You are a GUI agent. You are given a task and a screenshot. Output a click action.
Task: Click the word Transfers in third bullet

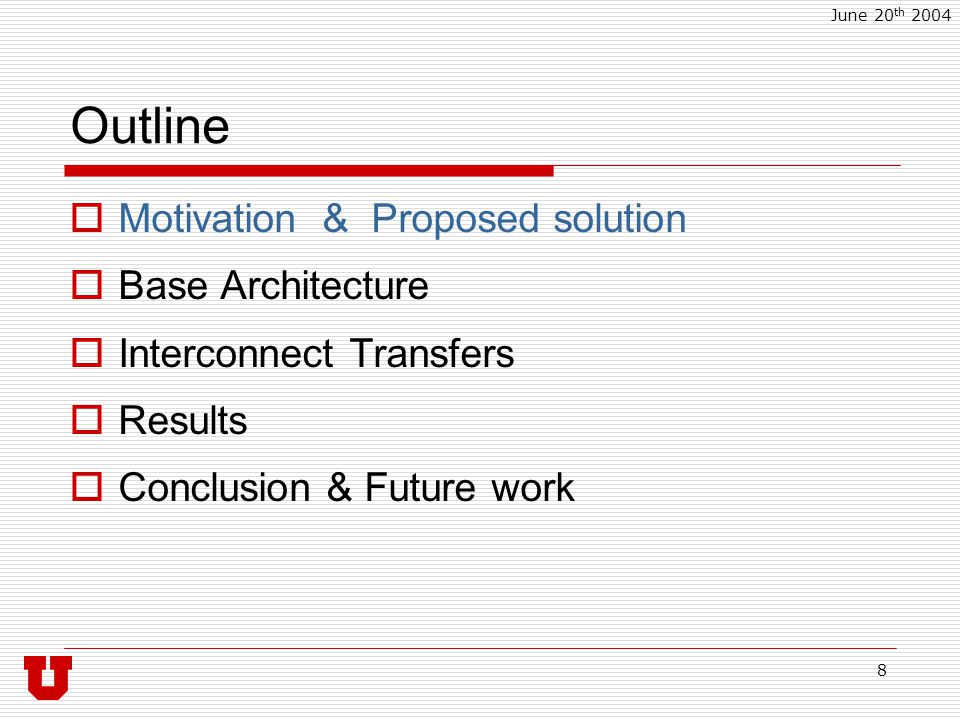(x=432, y=353)
